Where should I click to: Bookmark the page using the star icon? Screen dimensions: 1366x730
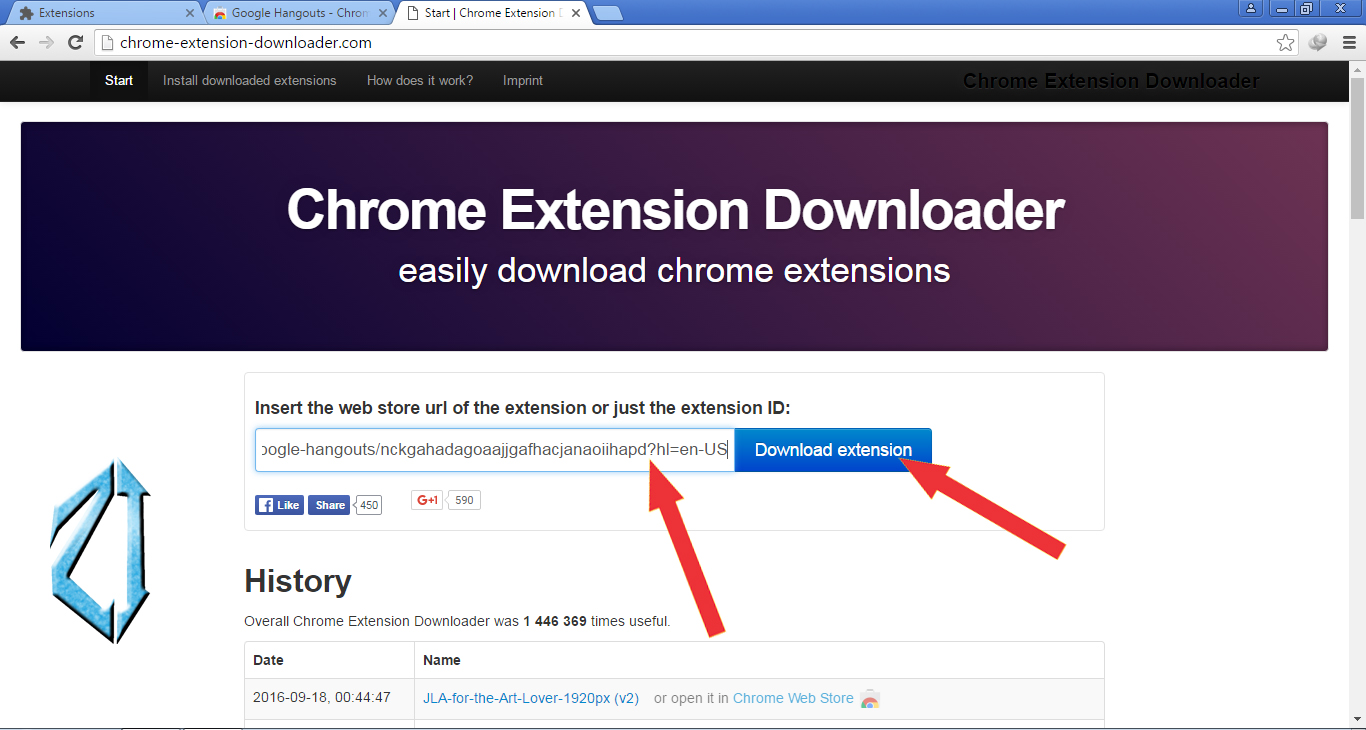1285,42
